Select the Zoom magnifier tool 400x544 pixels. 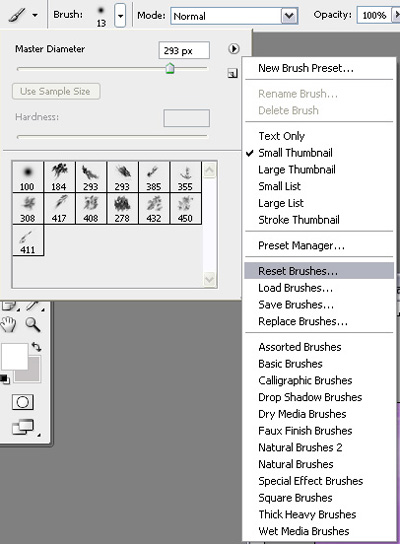coord(33,324)
